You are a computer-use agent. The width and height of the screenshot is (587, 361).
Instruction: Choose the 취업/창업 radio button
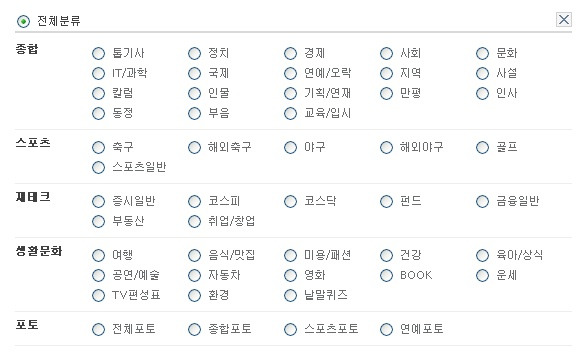click(x=194, y=221)
